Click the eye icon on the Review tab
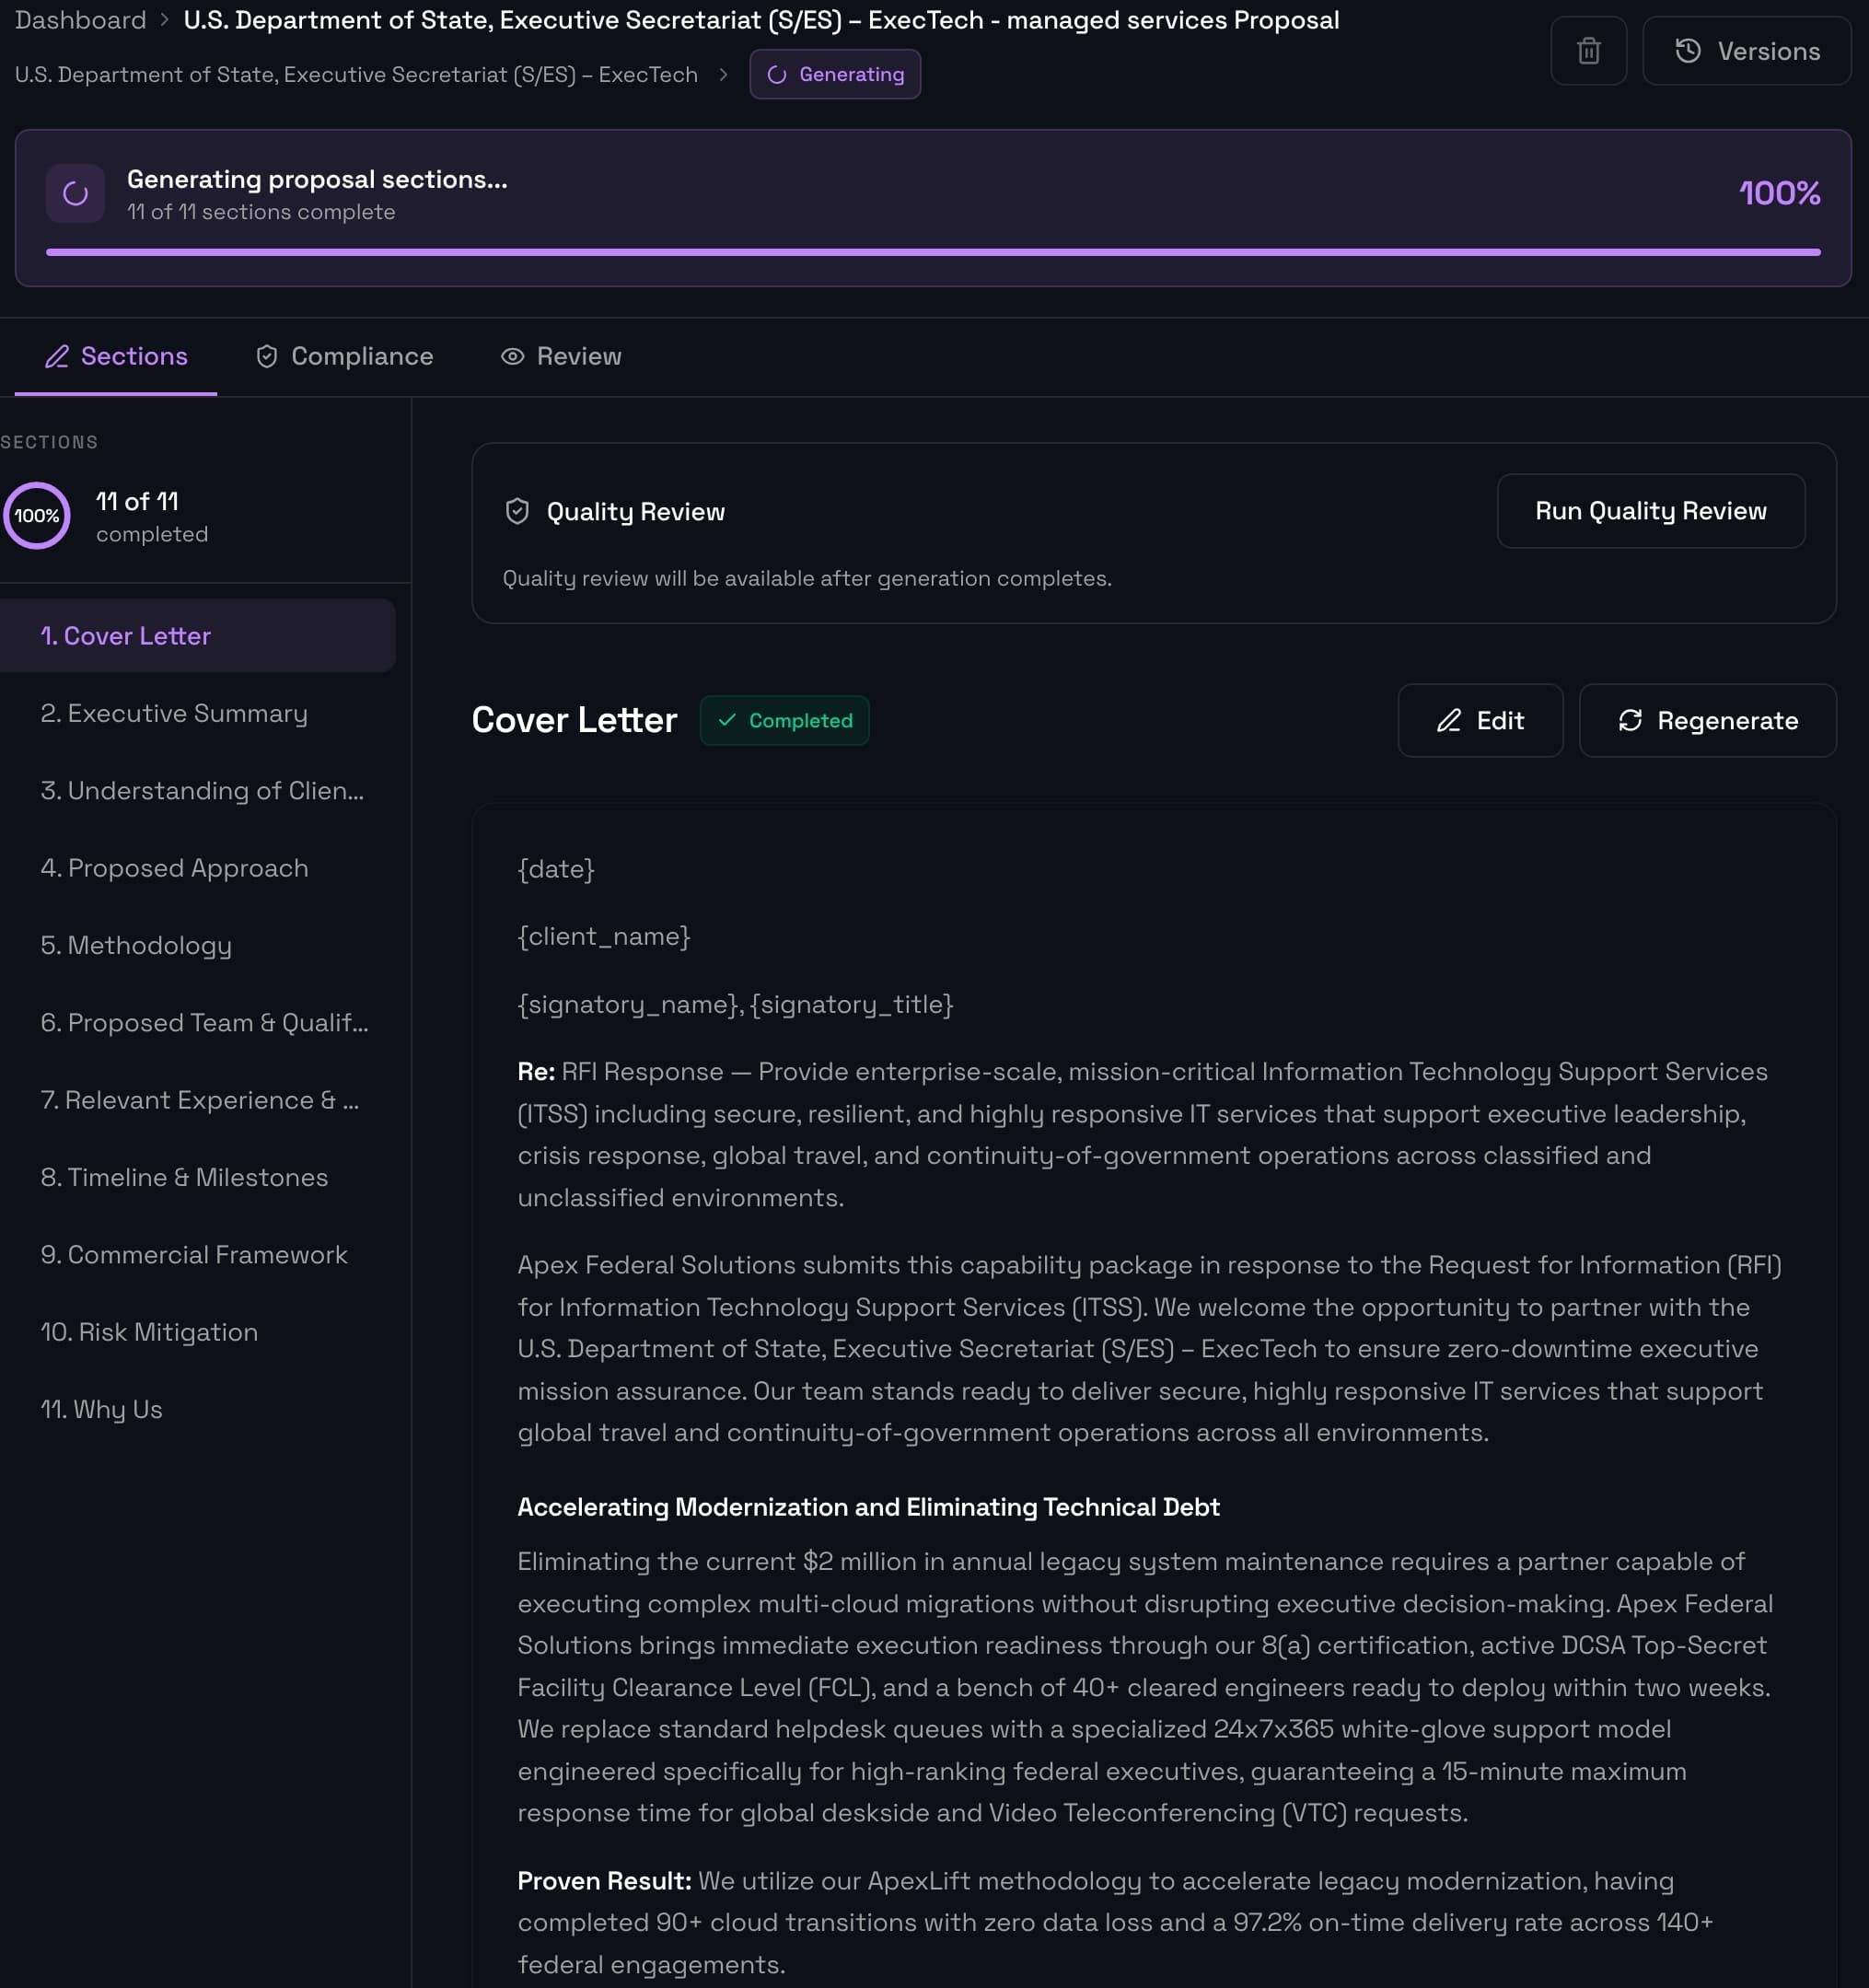Viewport: 1869px width, 1988px height. [x=512, y=356]
